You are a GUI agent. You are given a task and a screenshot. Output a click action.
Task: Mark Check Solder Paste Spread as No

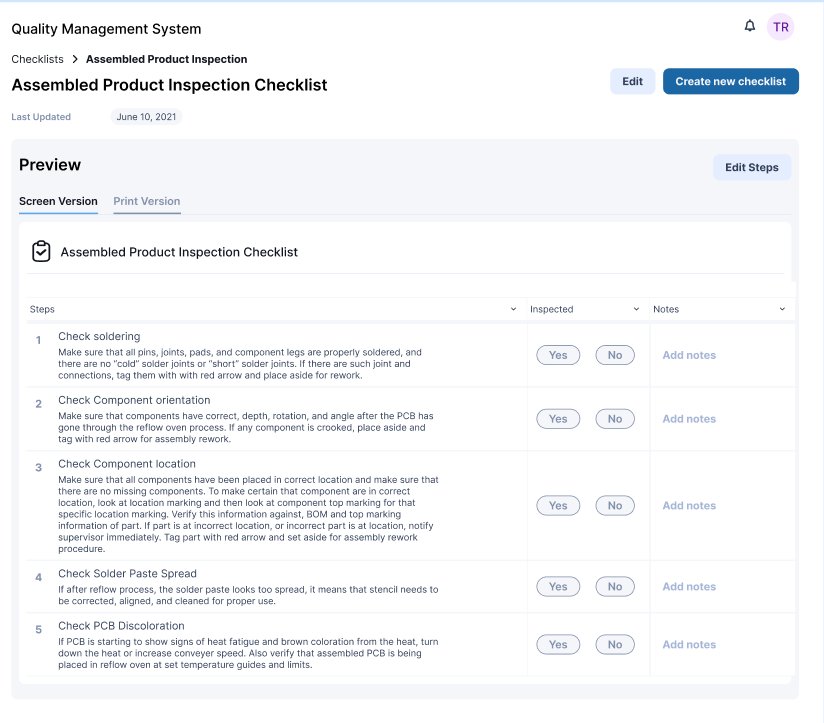pos(614,587)
